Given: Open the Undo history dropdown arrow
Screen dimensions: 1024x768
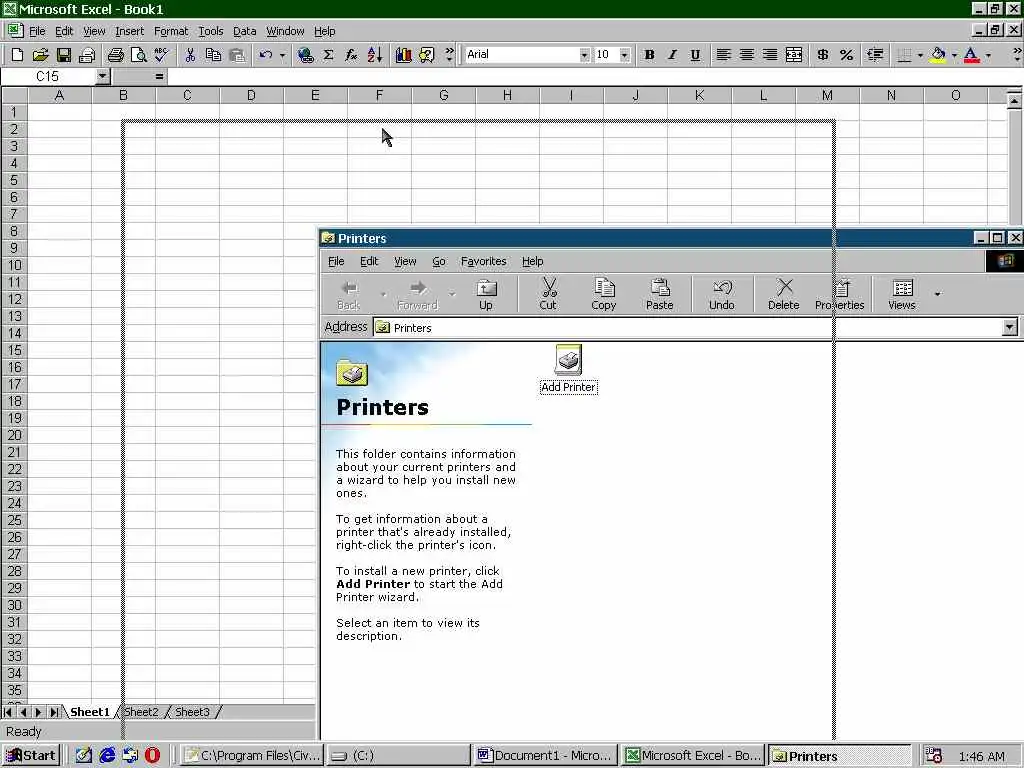Looking at the screenshot, I should pyautogui.click(x=282, y=55).
